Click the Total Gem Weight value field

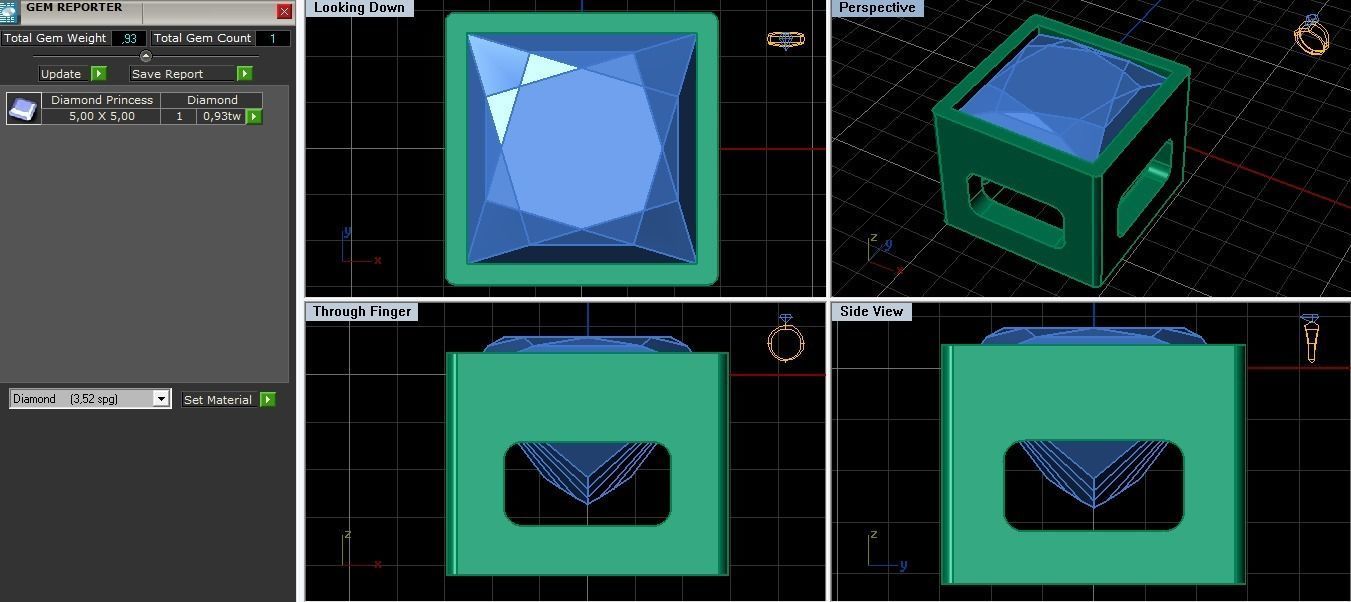(128, 38)
